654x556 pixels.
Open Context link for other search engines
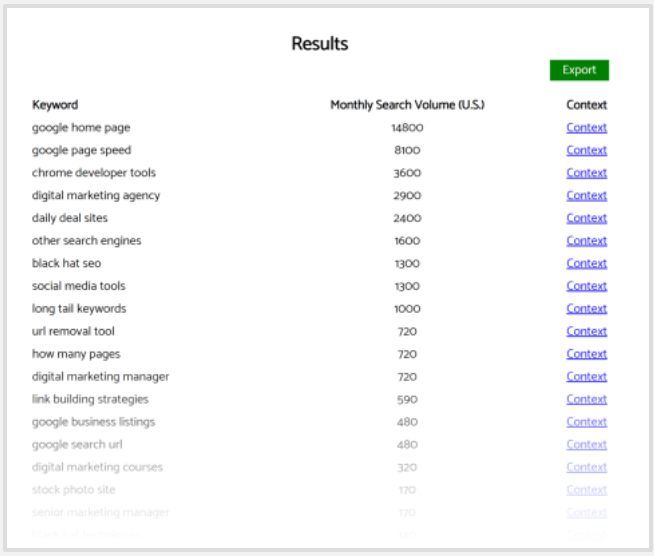(x=586, y=241)
